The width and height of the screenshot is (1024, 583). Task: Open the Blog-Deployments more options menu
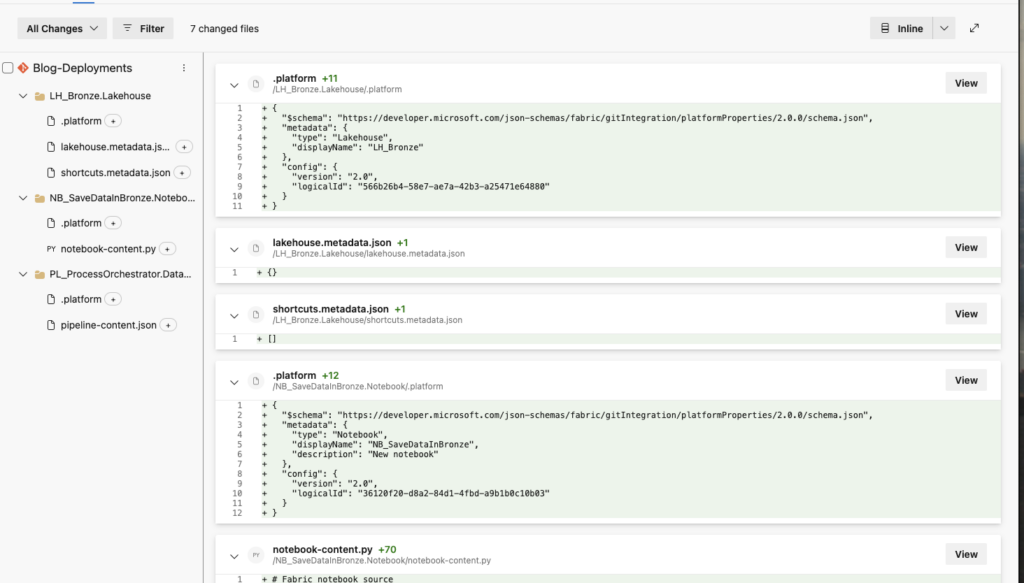184,68
